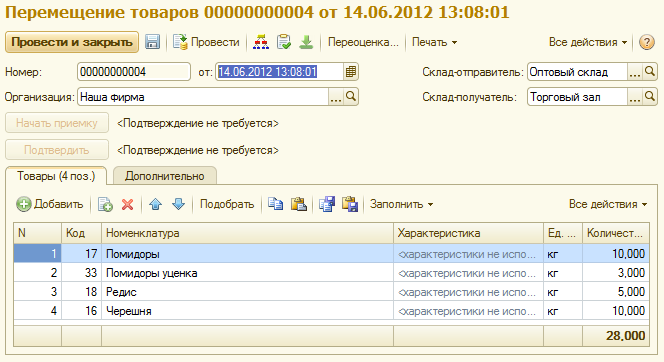
Task: Click the save document floppy disk icon
Action: point(152,42)
